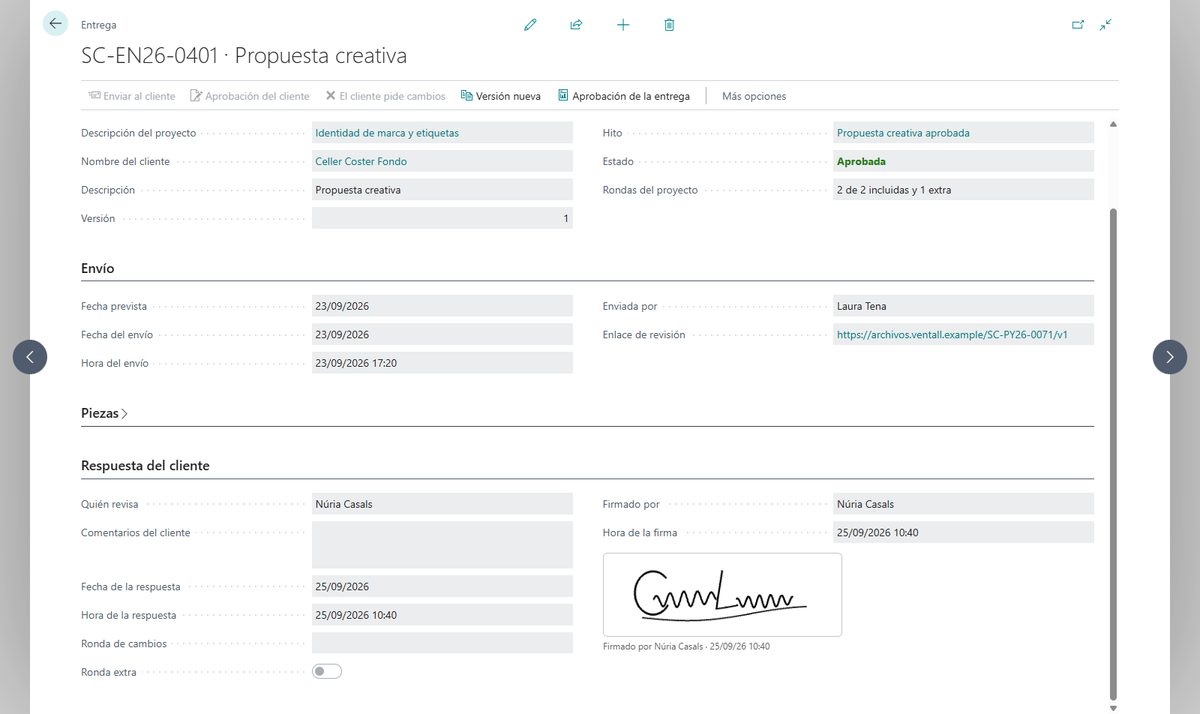Click the Hora de la firma value
Screen dimensions: 1200x714
click(x=964, y=533)
